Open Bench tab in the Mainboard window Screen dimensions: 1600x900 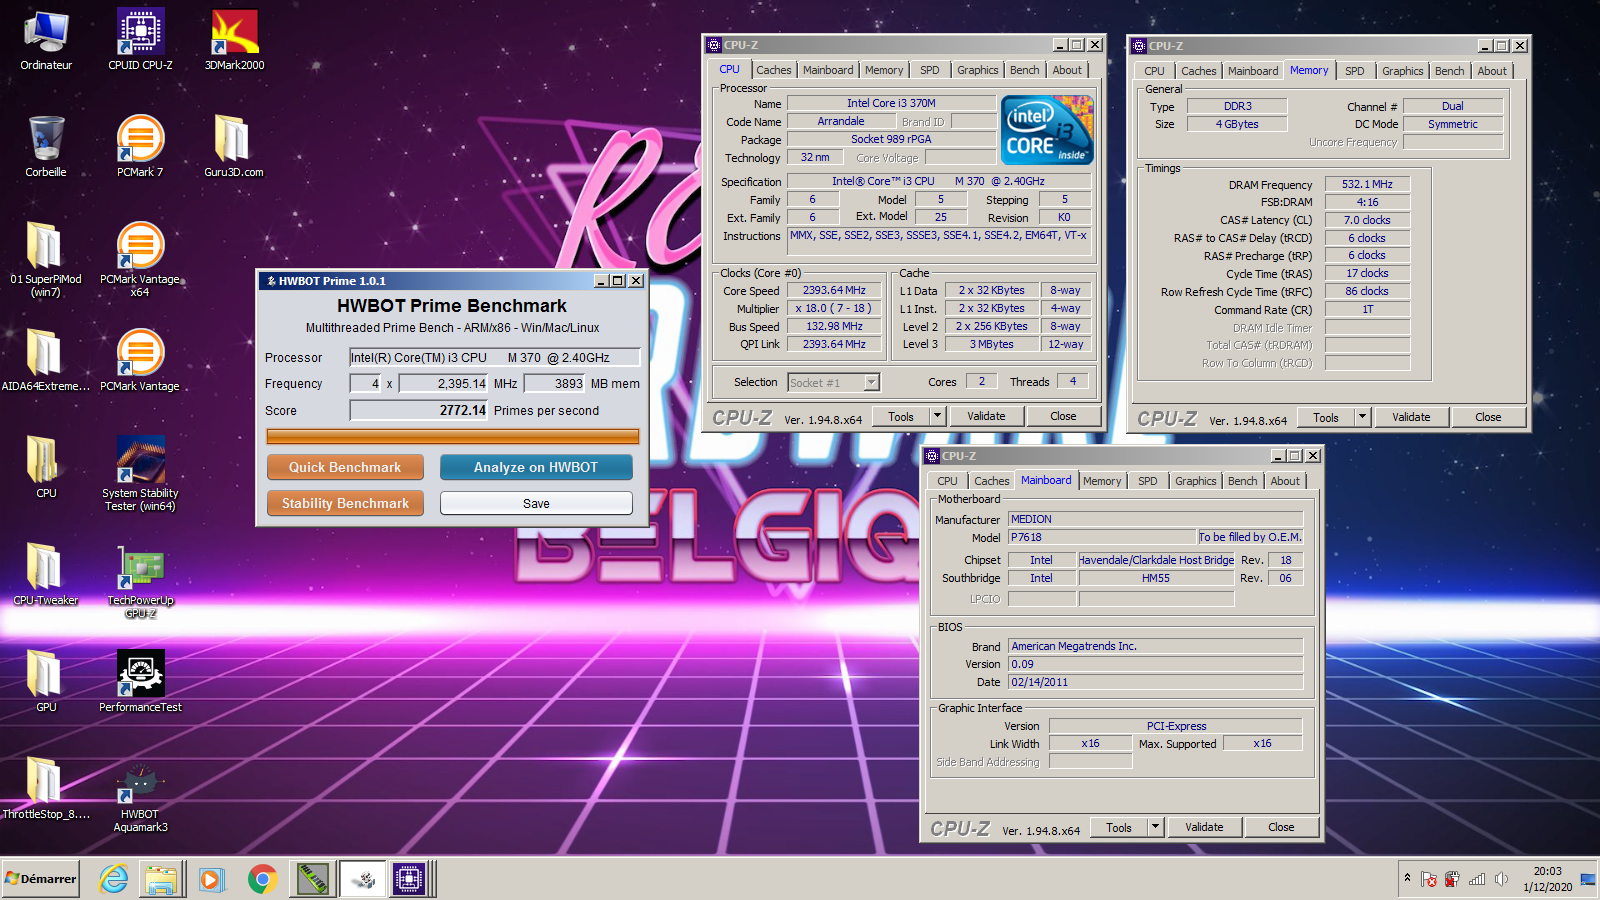[x=1242, y=481]
